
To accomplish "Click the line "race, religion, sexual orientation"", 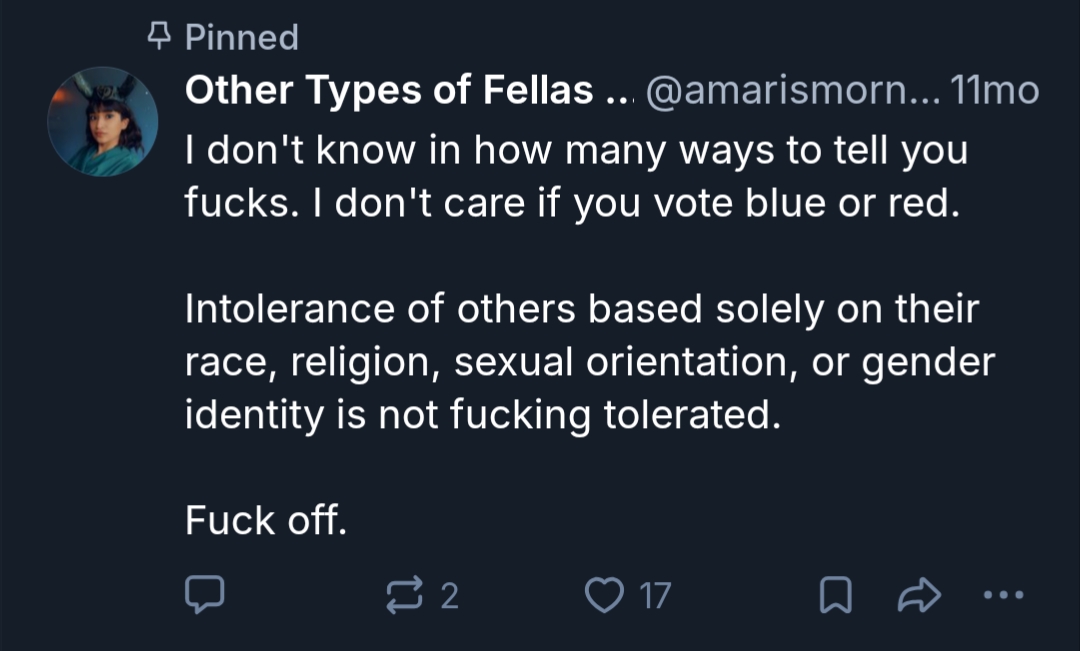I will click(590, 361).
